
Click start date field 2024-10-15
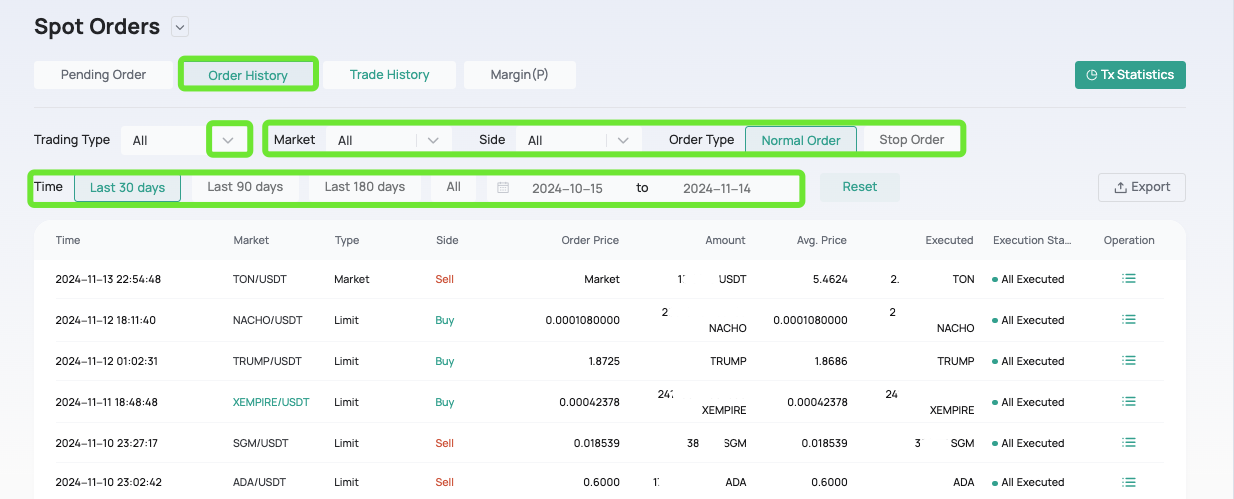coord(567,188)
